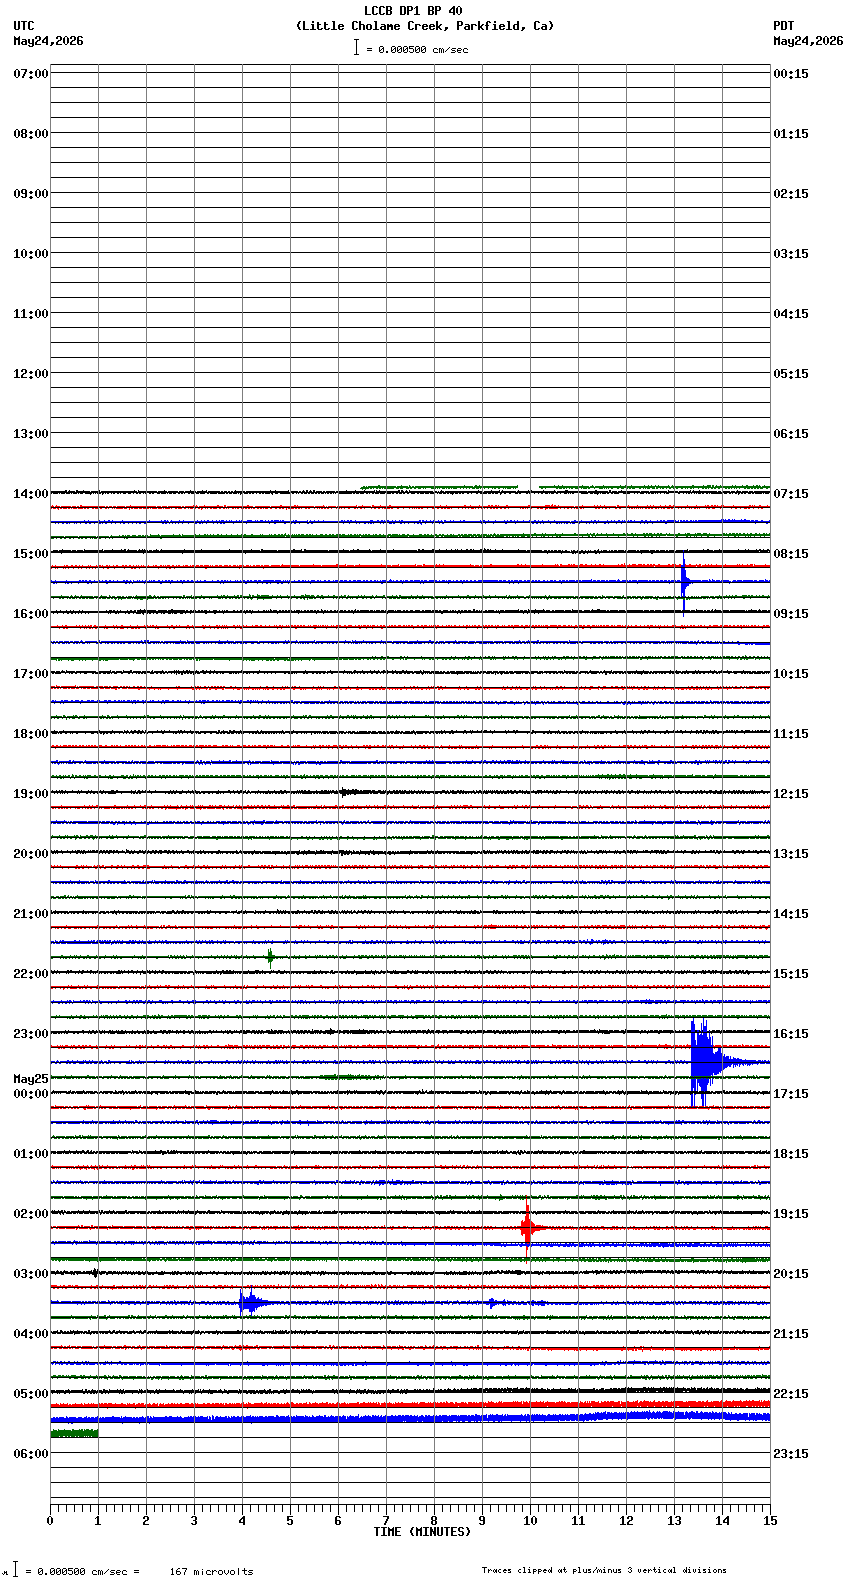Click the 'May24,2026' date under UTC
The image size is (850, 1584).
pos(48,41)
